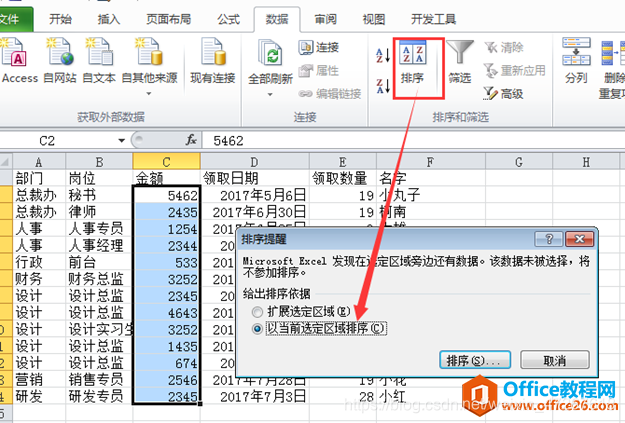Click cell containing 营销
The image size is (625, 423).
[x=39, y=380]
